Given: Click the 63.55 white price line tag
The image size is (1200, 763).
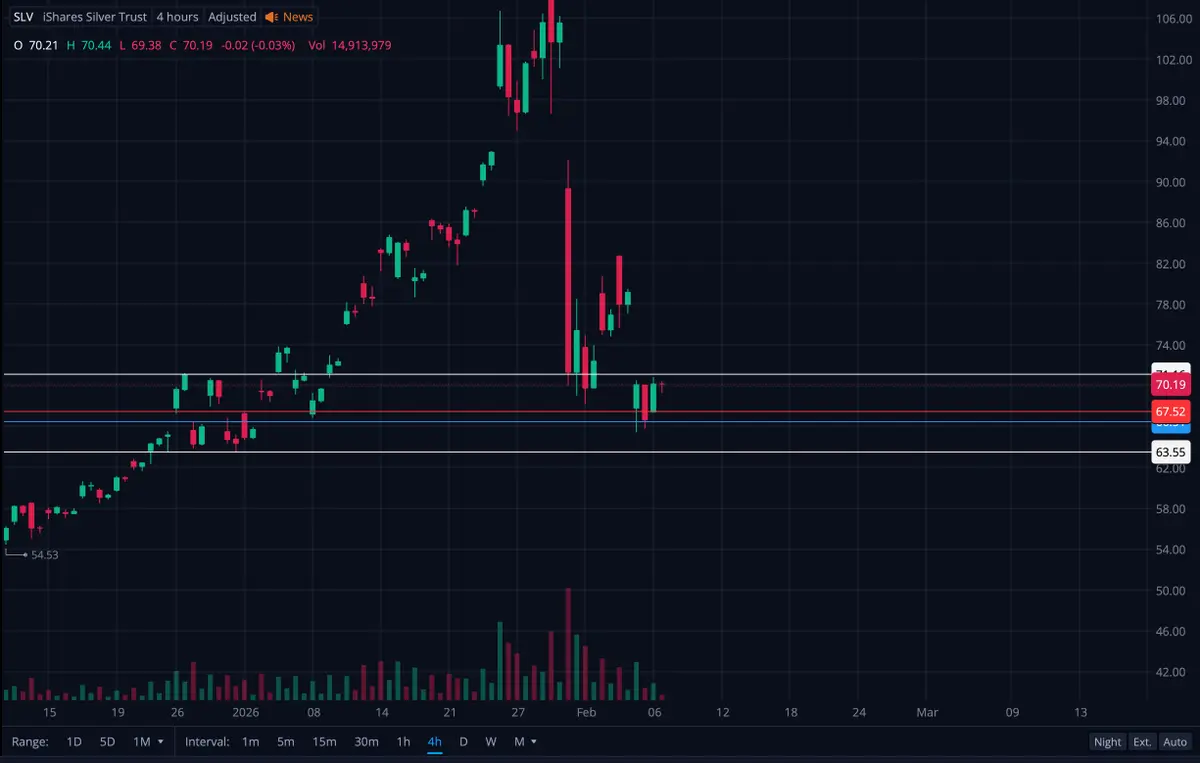Looking at the screenshot, I should pos(1170,452).
